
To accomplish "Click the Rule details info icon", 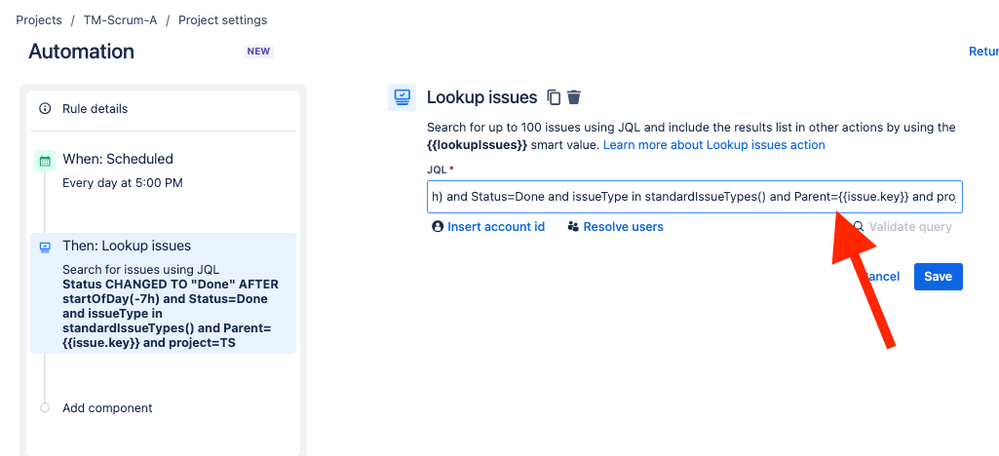I will pyautogui.click(x=45, y=109).
